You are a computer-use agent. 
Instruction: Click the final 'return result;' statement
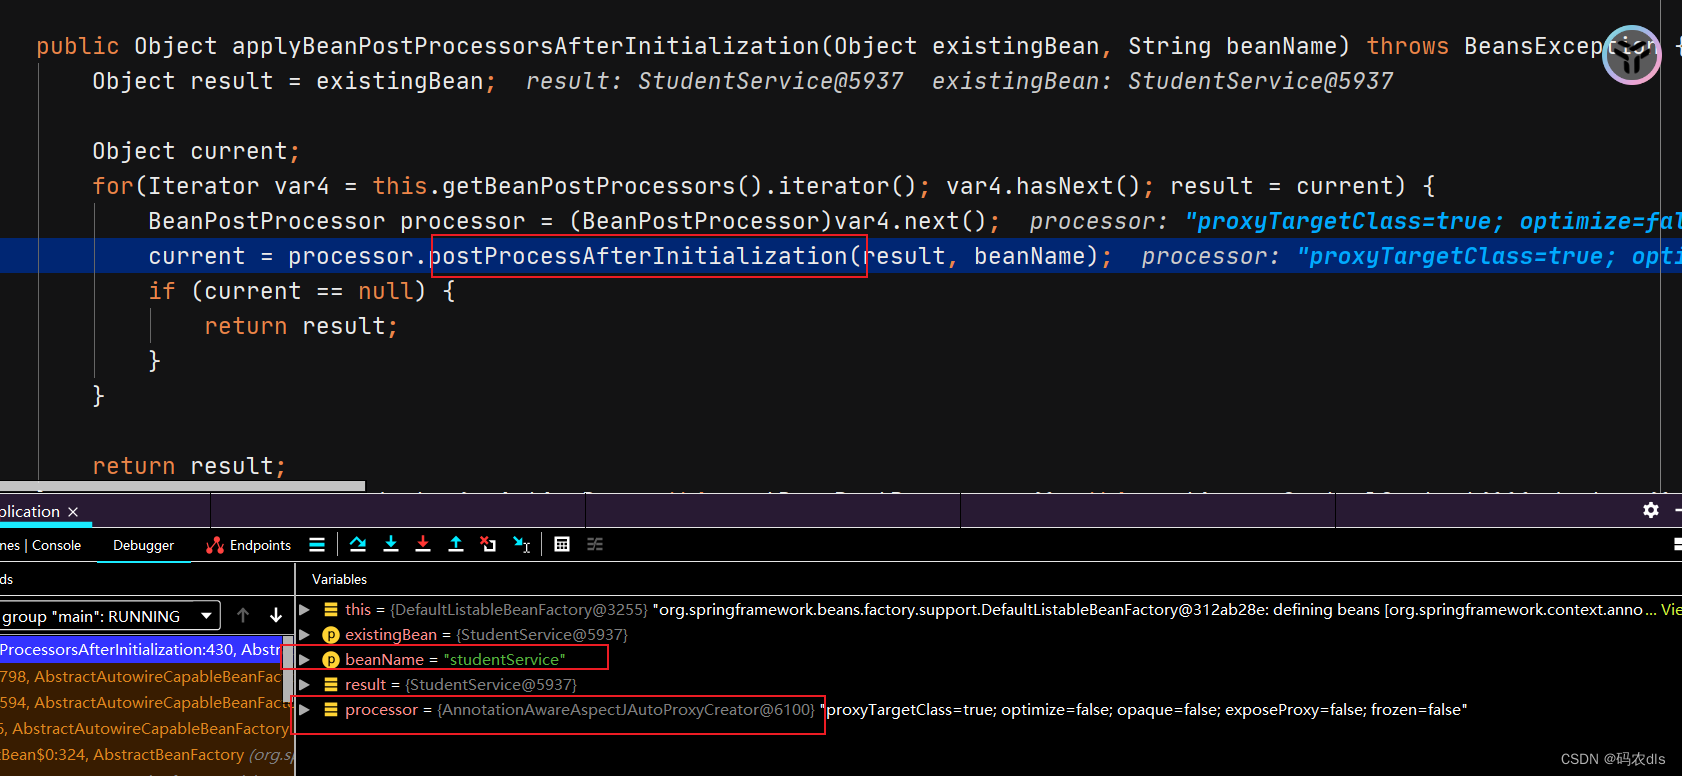pyautogui.click(x=189, y=466)
